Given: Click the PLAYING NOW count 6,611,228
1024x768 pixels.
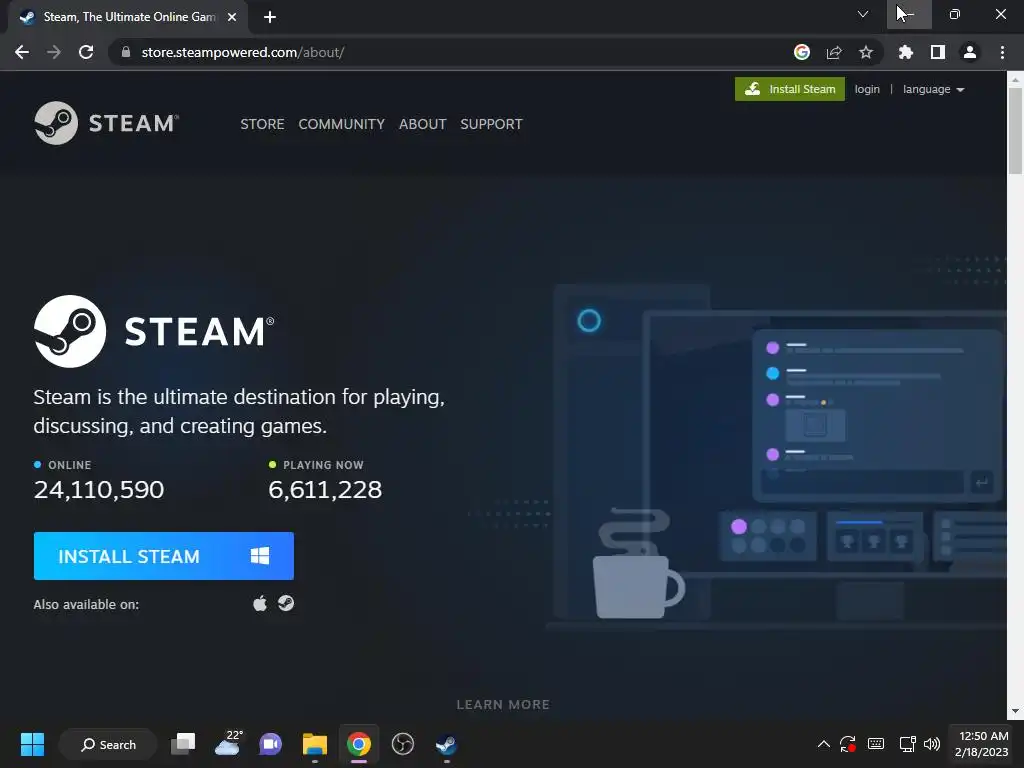Looking at the screenshot, I should point(325,490).
